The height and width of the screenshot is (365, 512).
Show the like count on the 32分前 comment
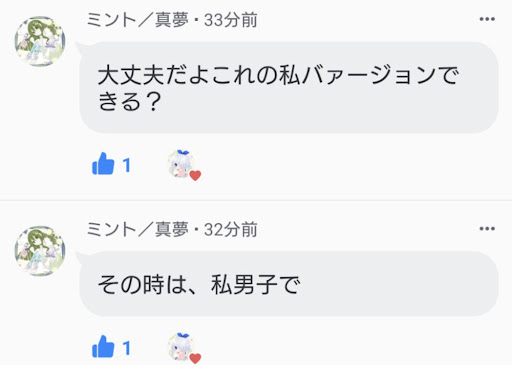pos(126,348)
